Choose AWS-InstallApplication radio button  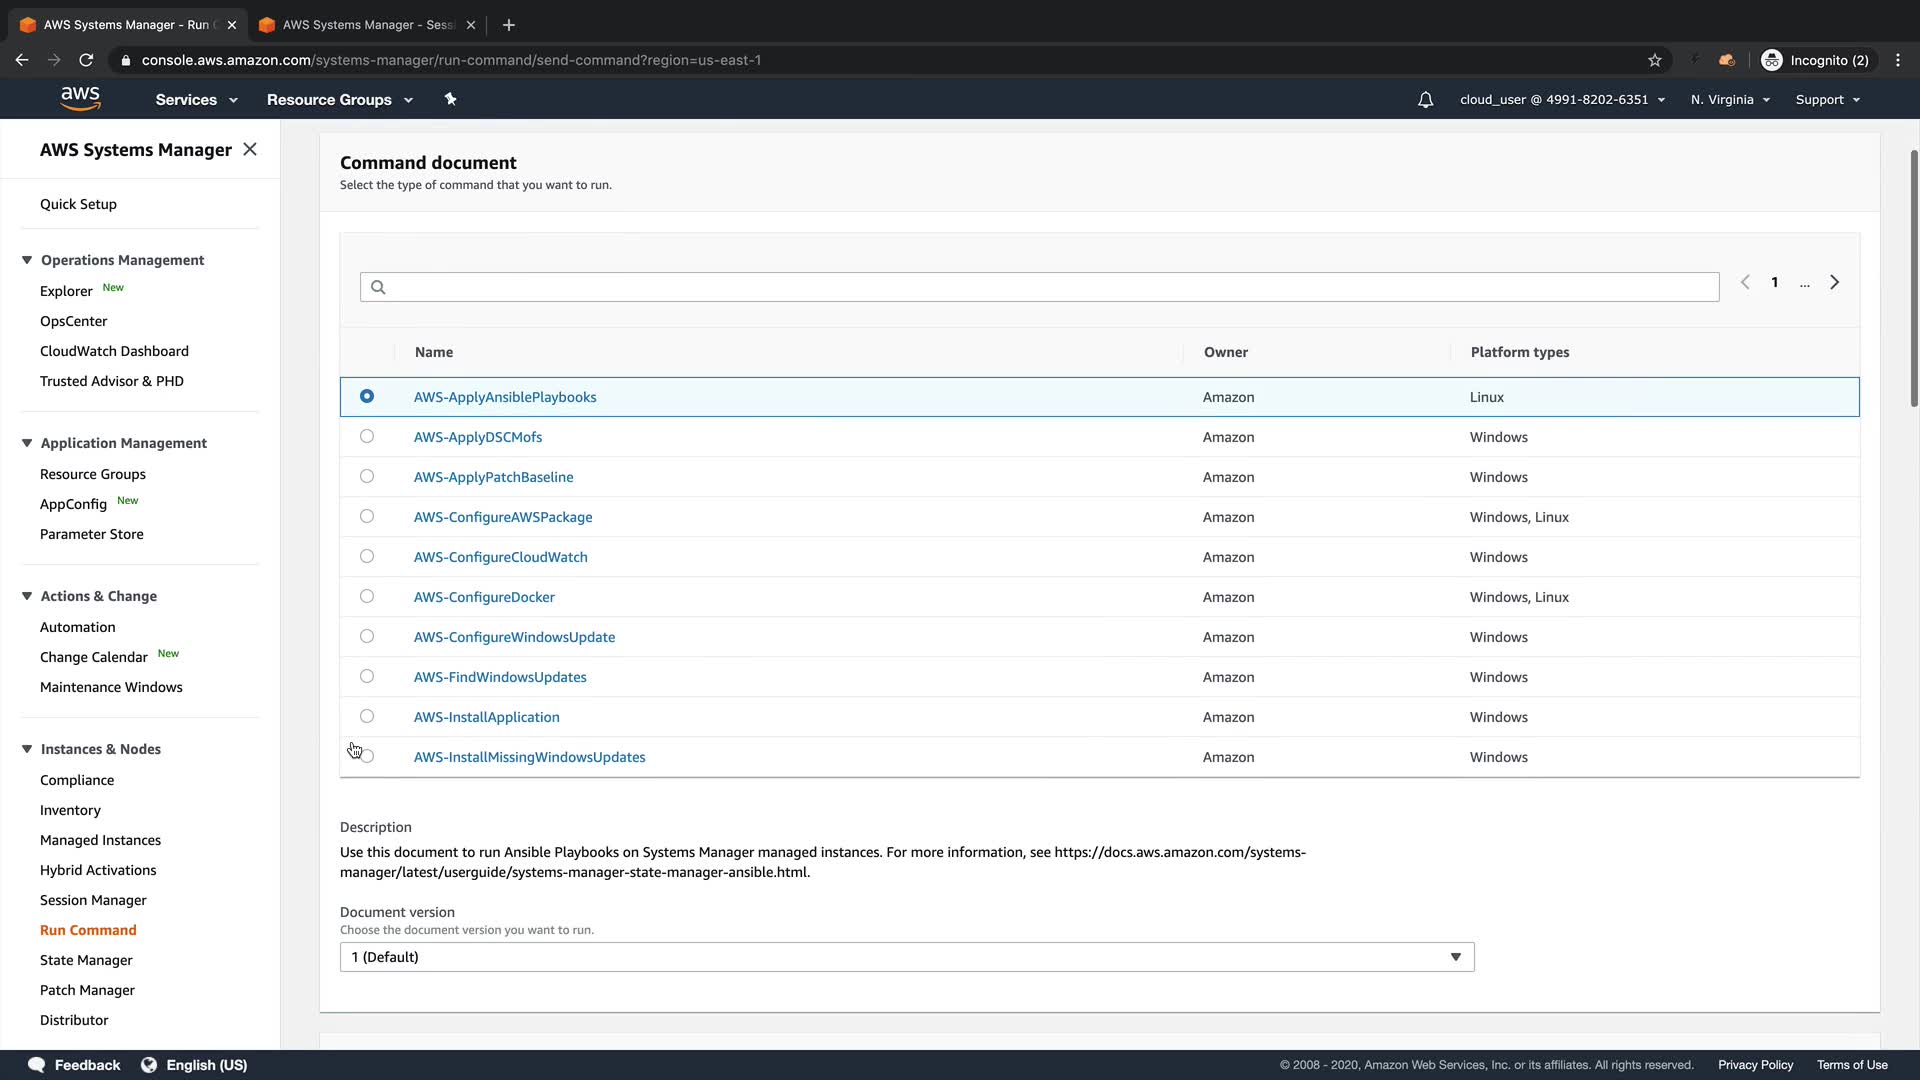(367, 717)
